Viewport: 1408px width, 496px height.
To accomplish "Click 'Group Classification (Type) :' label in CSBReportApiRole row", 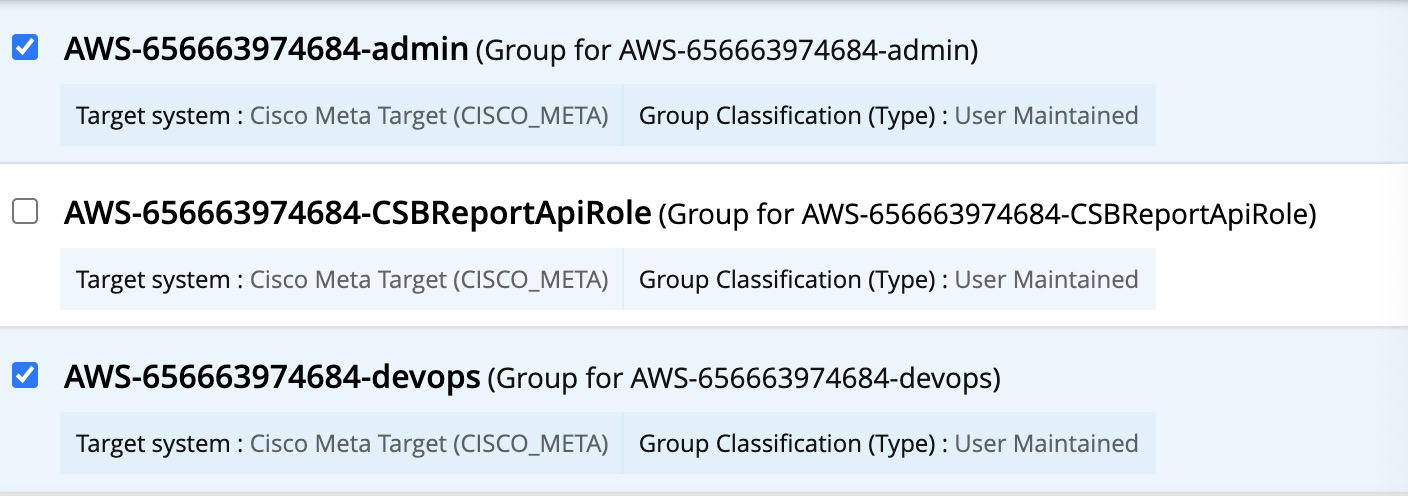I will (793, 280).
